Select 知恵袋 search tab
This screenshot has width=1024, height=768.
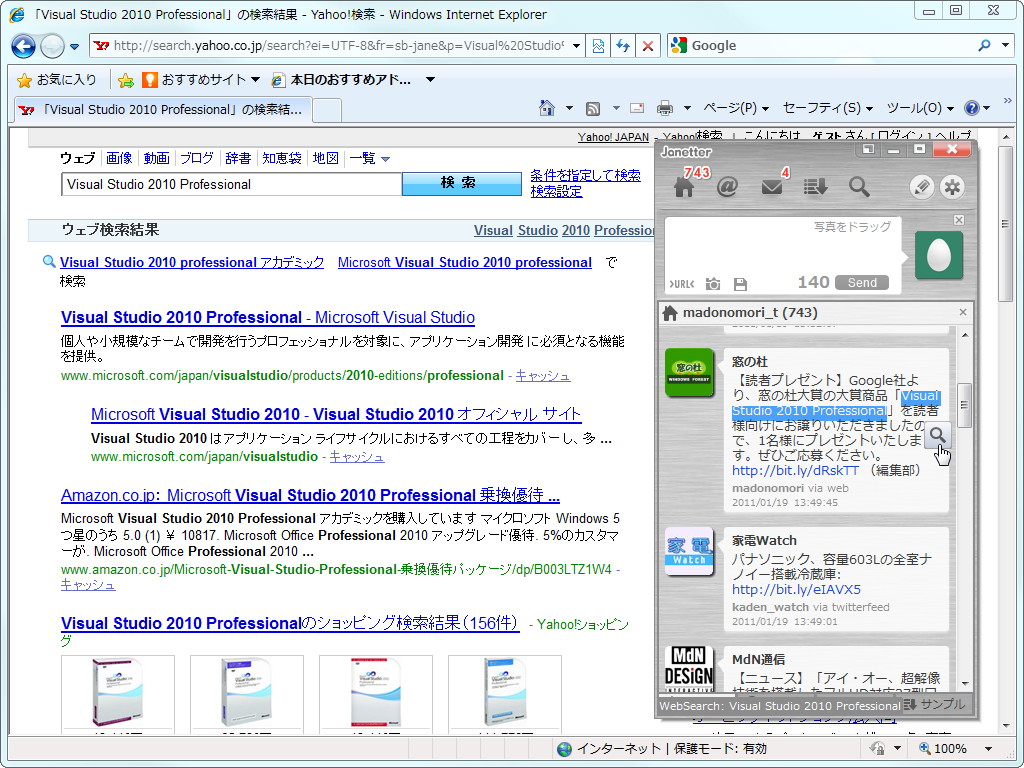point(281,158)
